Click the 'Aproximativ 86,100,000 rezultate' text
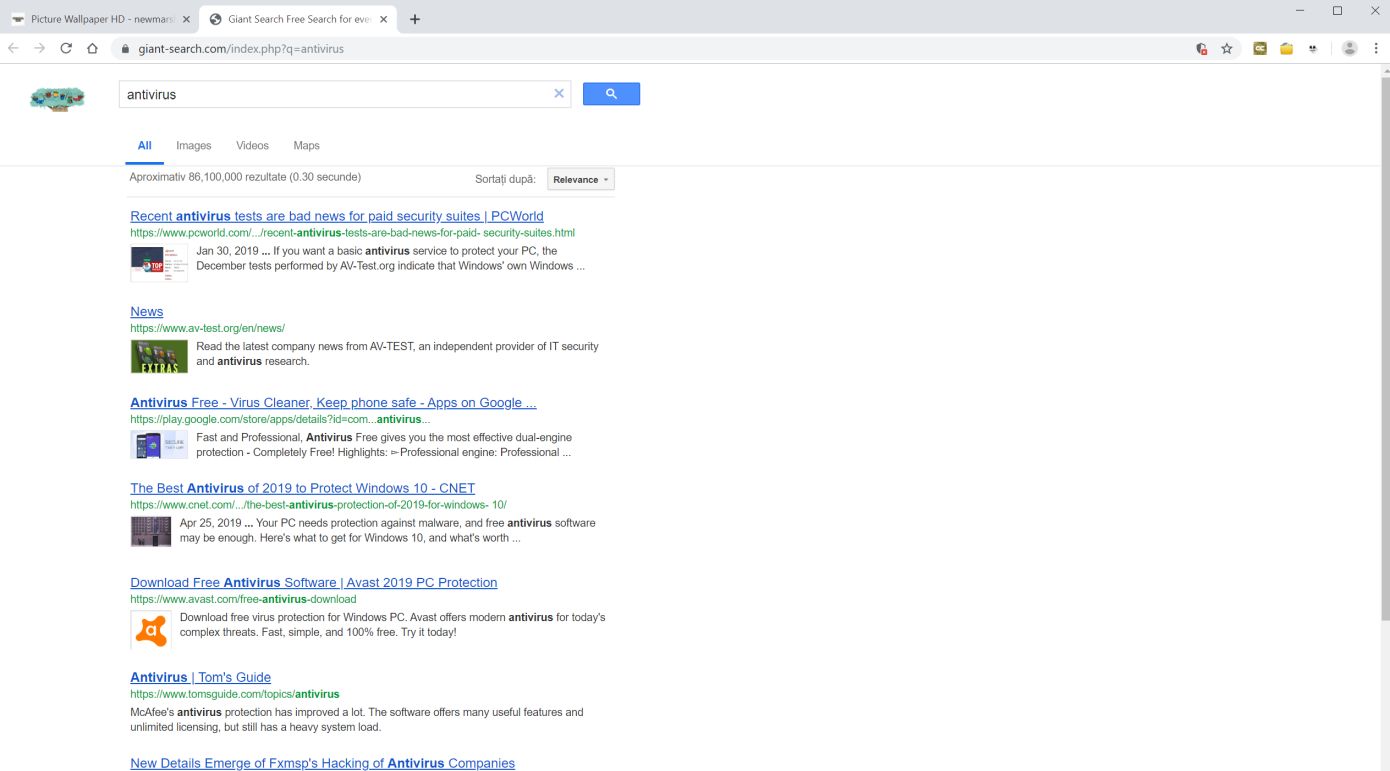The width and height of the screenshot is (1390, 771). pyautogui.click(x=245, y=177)
